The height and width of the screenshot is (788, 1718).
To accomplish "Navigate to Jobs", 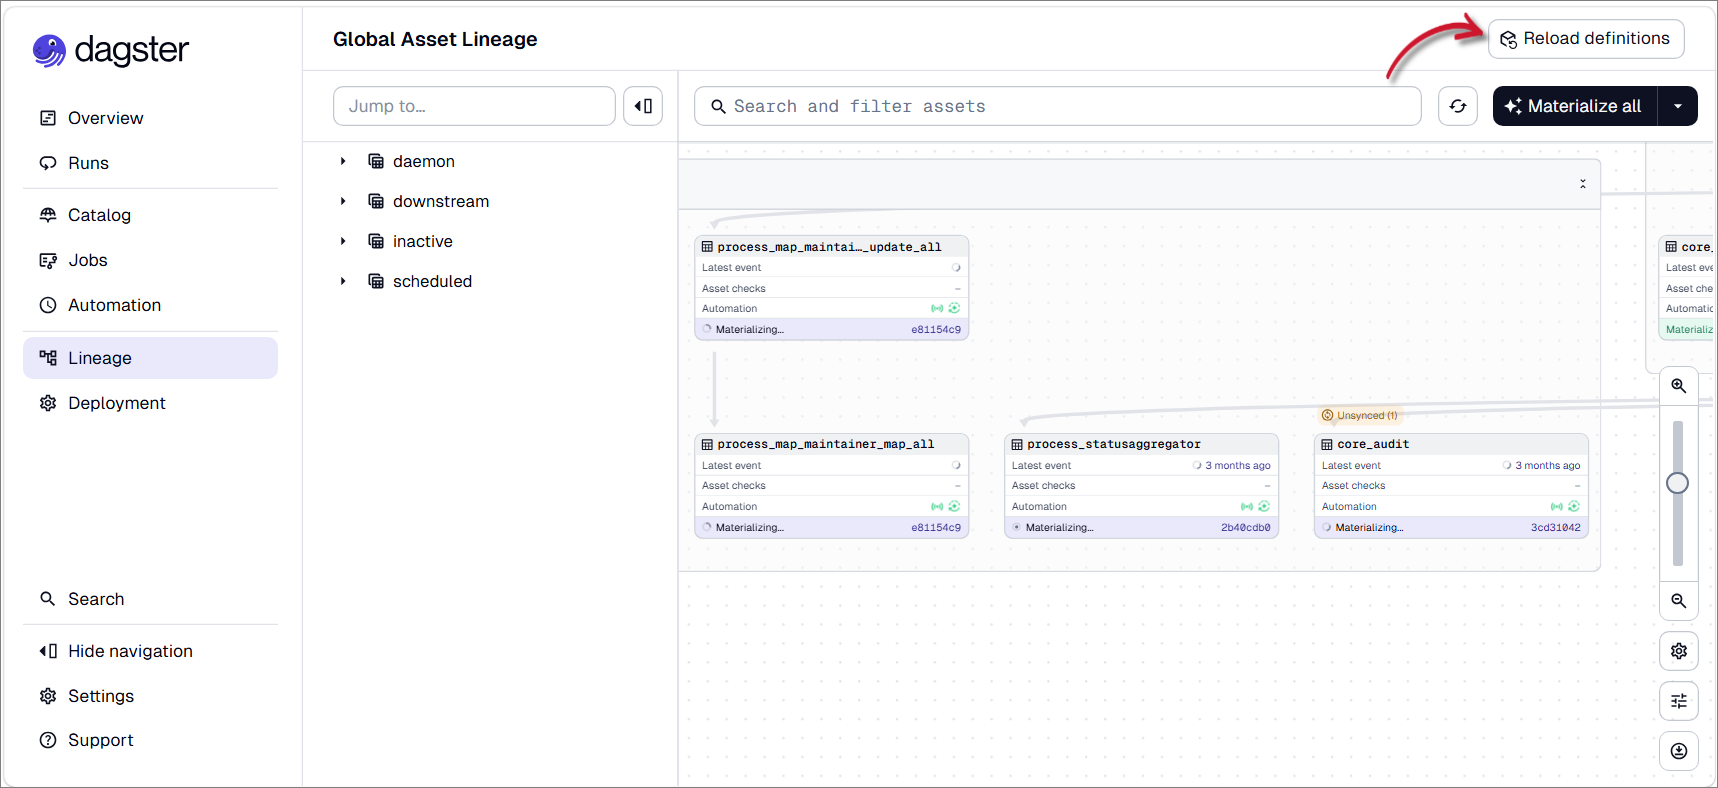I will [x=150, y=260].
